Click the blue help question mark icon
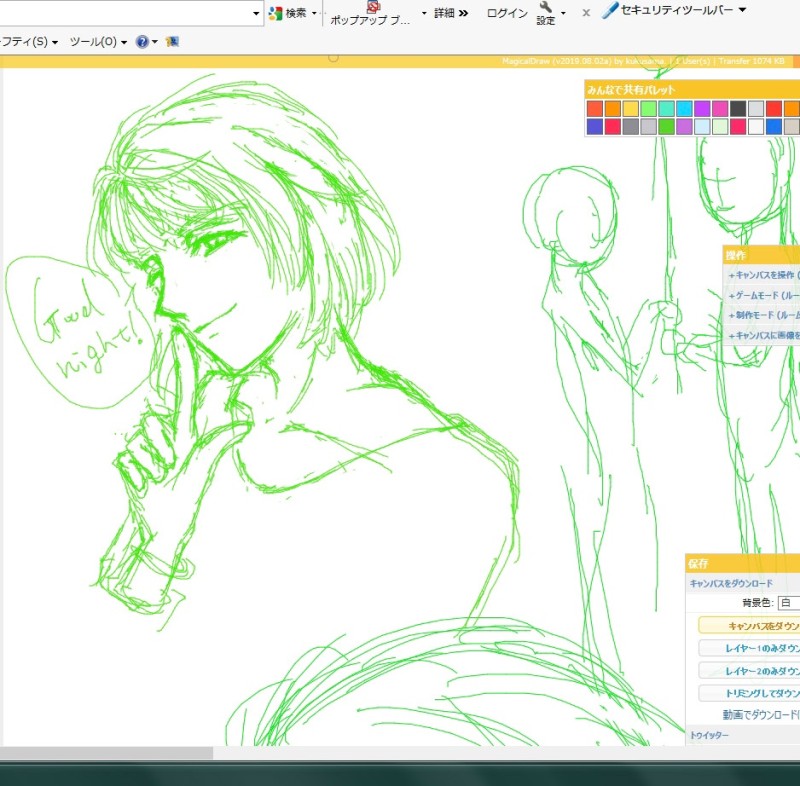 [142, 42]
